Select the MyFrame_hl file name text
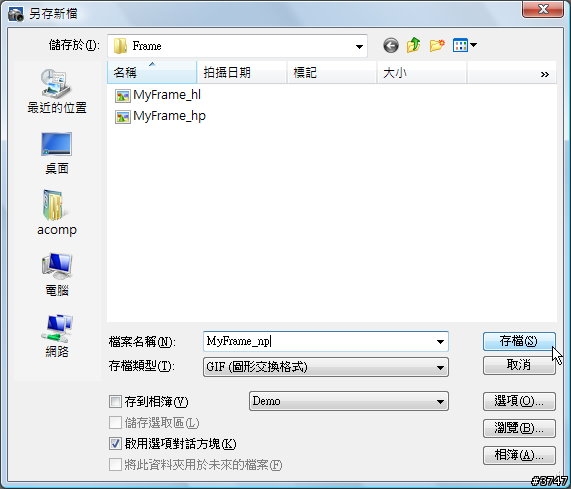Viewport: 571px width, 489px height. pos(167,95)
